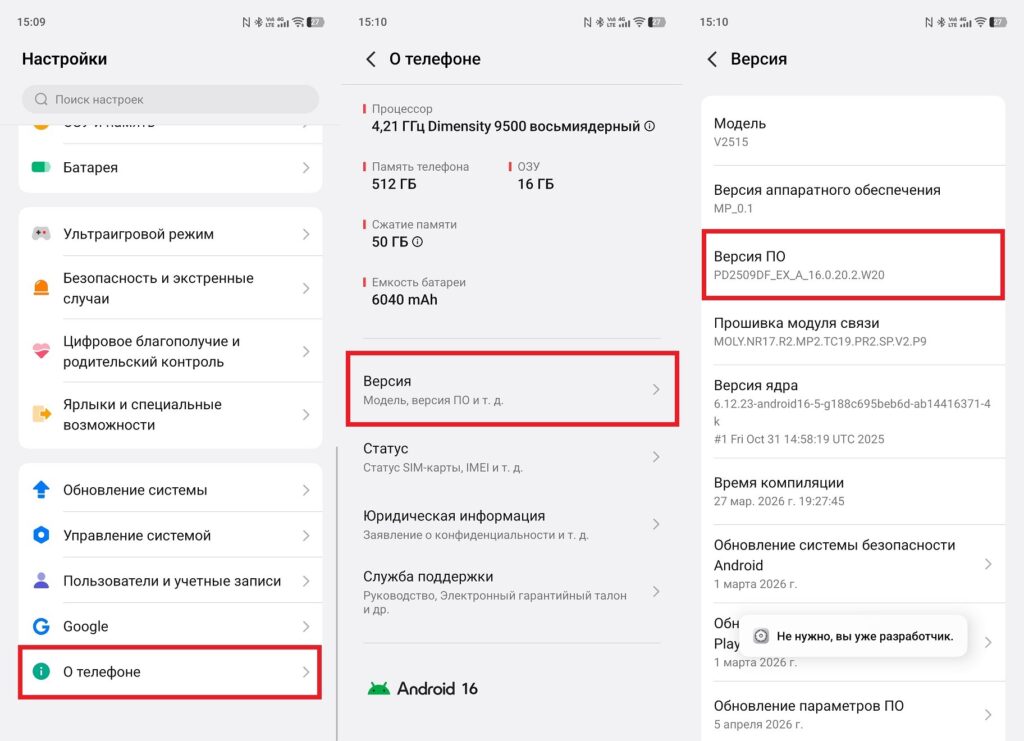
Task: Expand the Батарея row chevron
Action: (306, 168)
